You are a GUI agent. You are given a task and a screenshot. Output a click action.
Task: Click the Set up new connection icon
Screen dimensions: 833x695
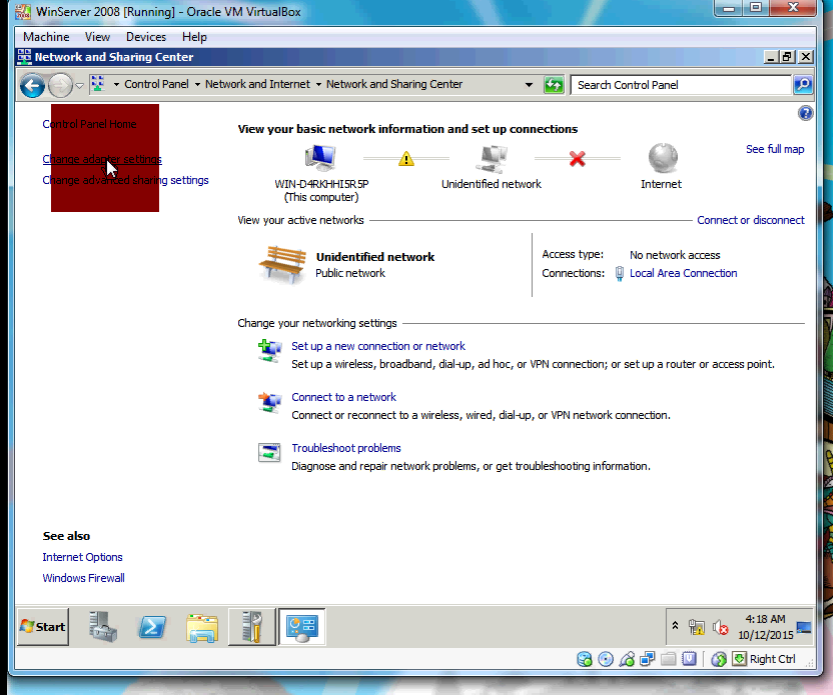[x=269, y=351]
